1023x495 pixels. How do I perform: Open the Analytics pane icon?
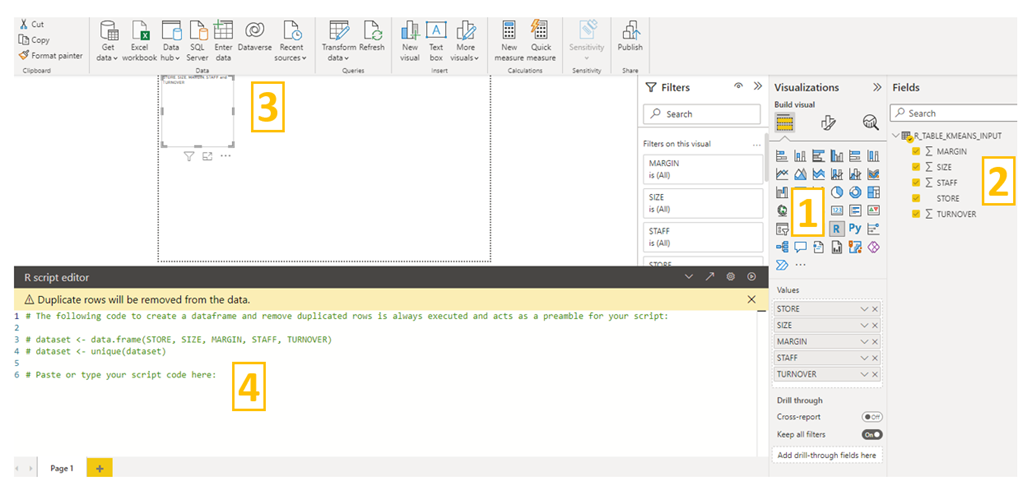(870, 122)
